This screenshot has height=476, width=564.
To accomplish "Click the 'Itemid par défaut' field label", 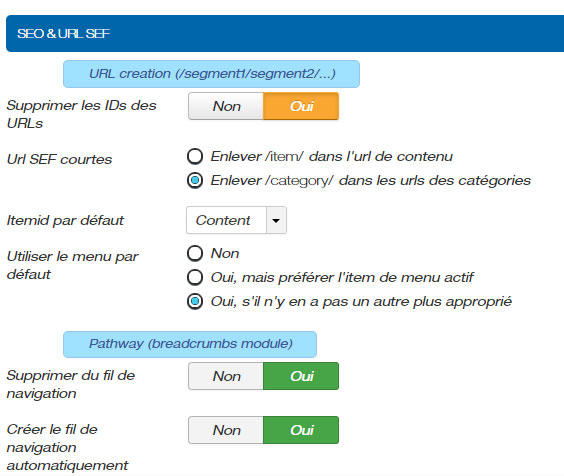I will pyautogui.click(x=65, y=220).
